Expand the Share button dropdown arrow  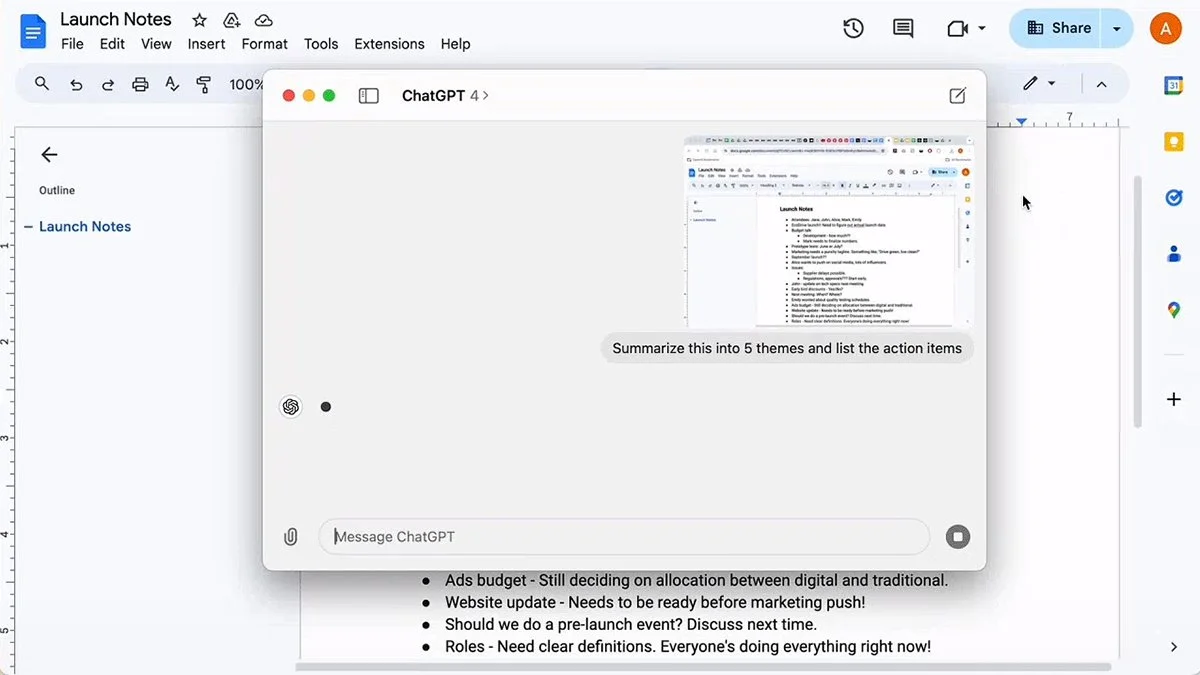pos(1119,28)
